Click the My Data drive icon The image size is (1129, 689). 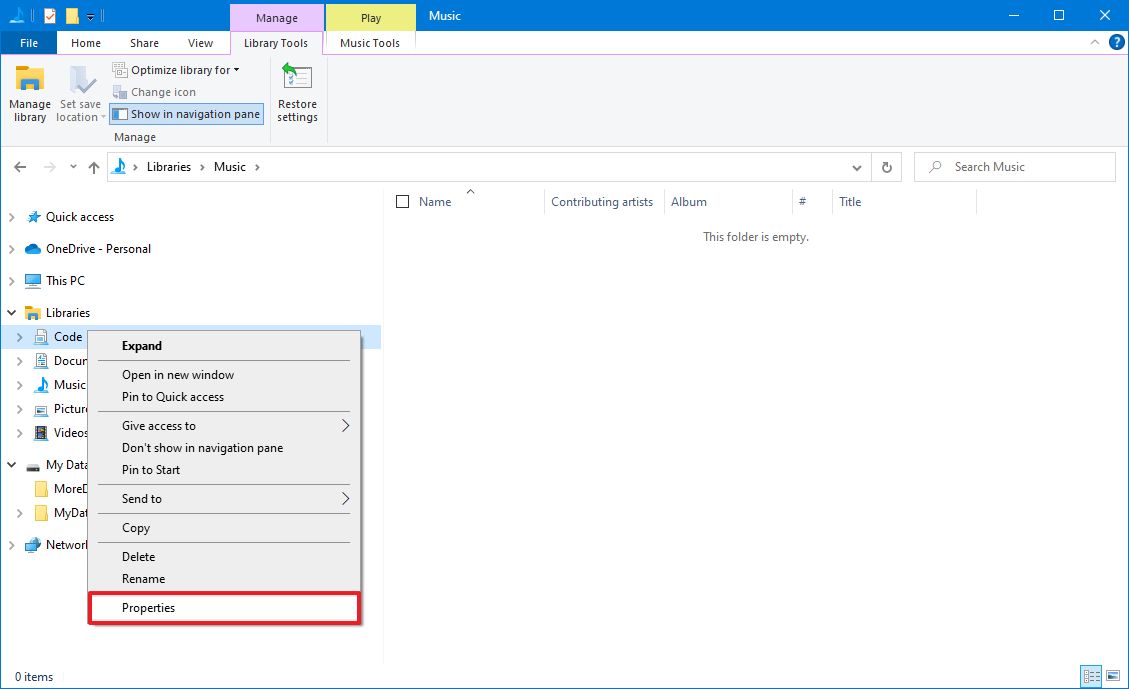[x=32, y=466]
